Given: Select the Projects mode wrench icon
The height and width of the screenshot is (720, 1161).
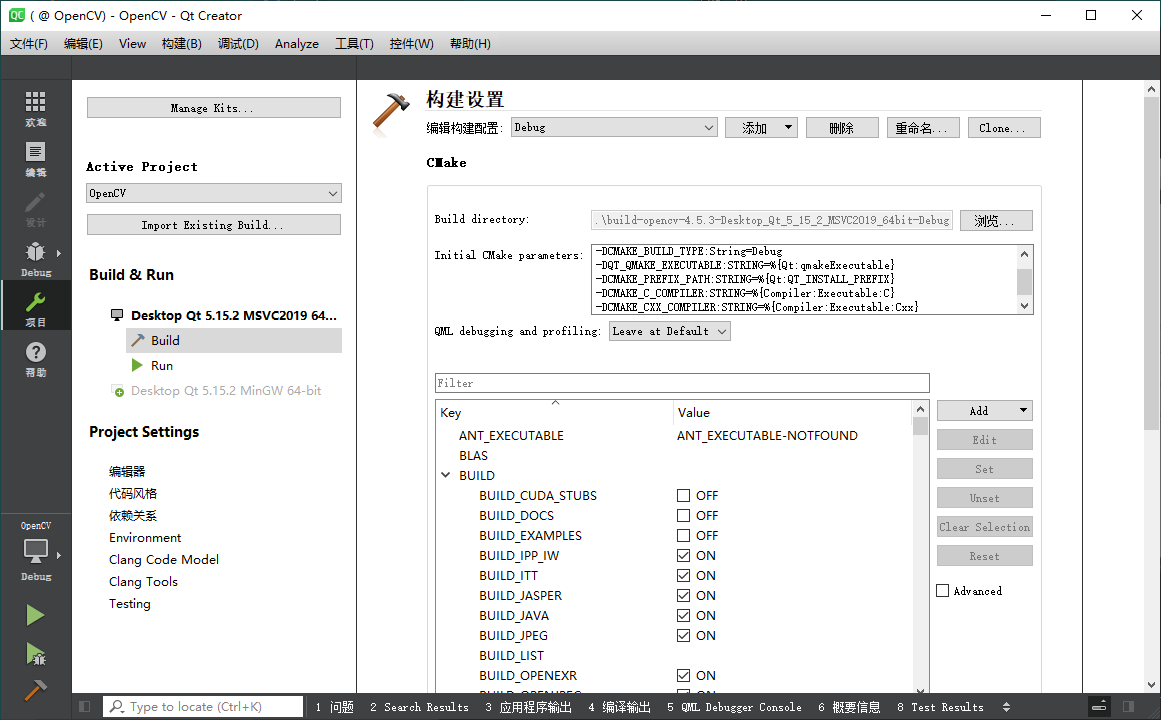Looking at the screenshot, I should [36, 302].
